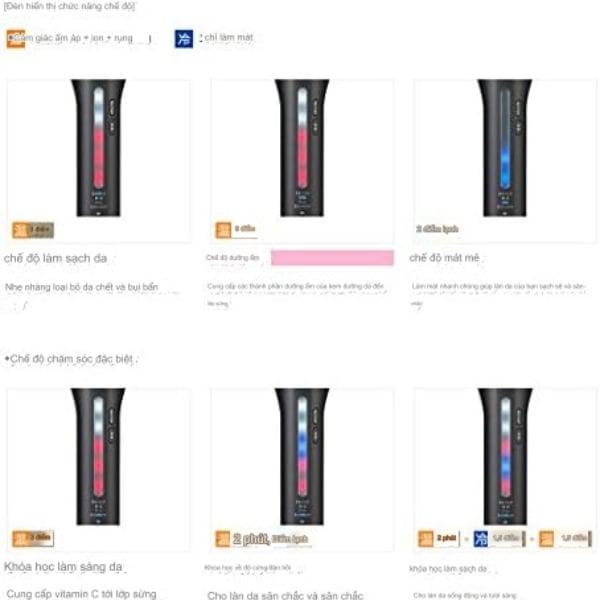Open the clean skin course device image

pos(505,457)
